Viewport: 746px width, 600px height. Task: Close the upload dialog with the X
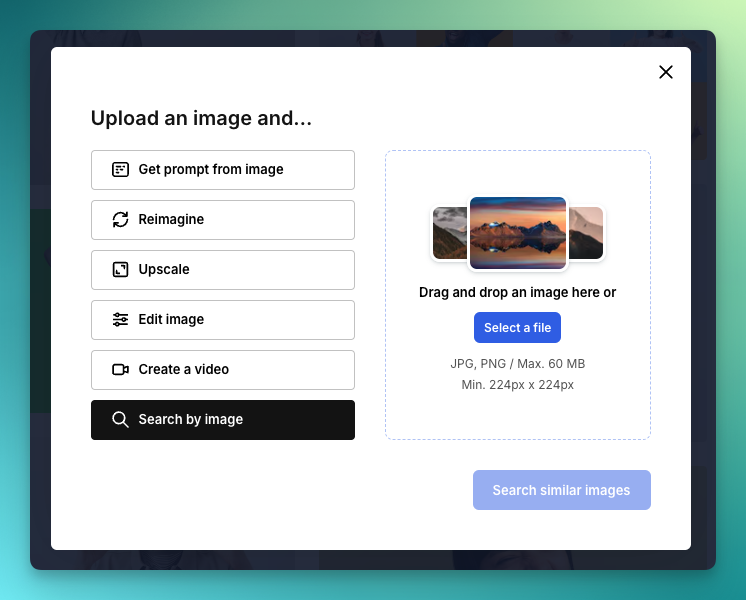(666, 72)
